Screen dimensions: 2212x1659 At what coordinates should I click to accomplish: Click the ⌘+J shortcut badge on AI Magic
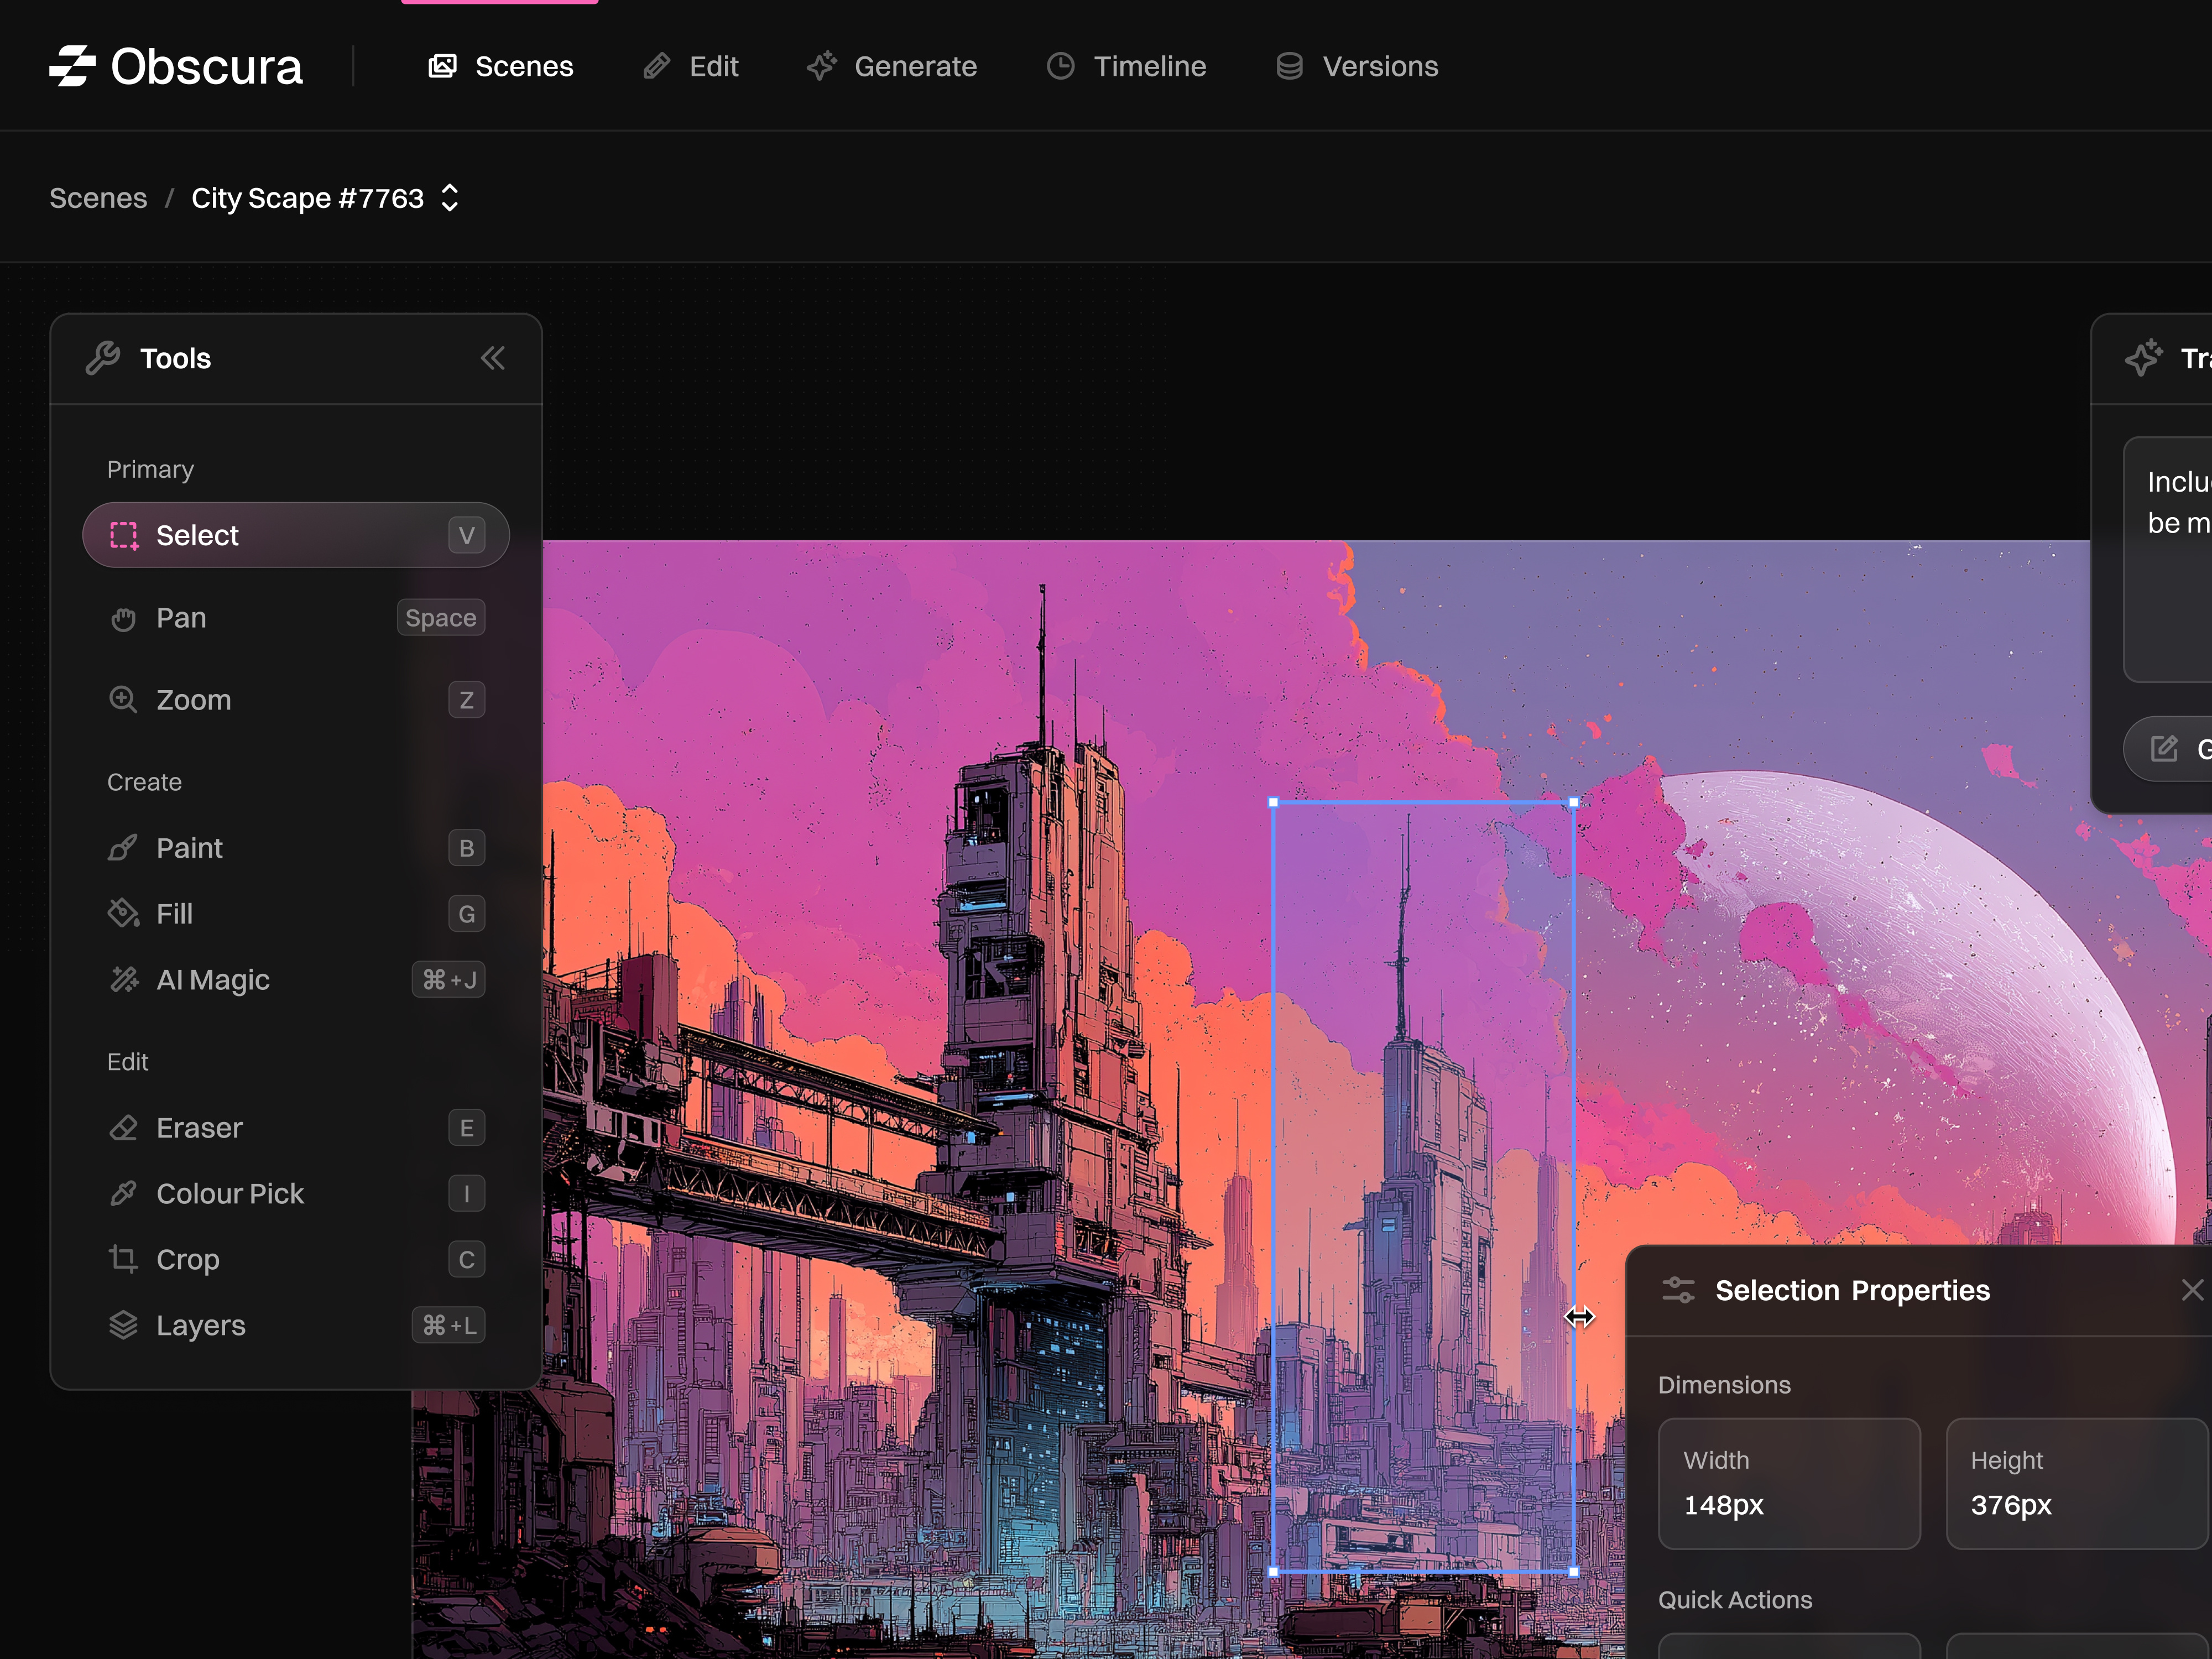pos(449,980)
